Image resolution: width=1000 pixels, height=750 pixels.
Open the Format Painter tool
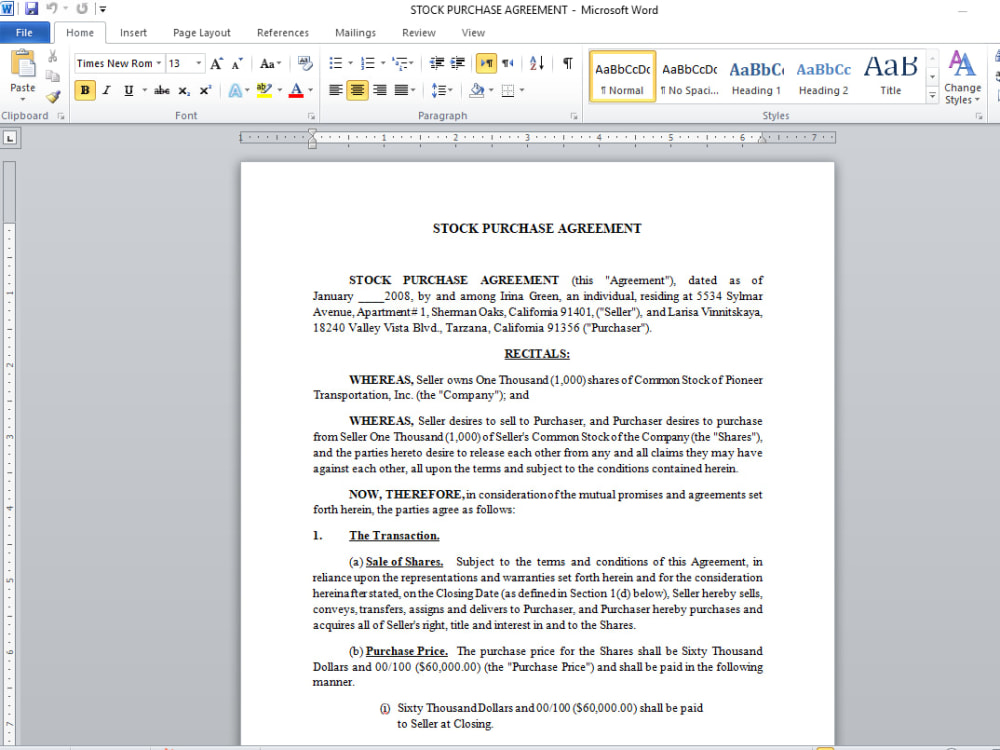click(x=52, y=97)
